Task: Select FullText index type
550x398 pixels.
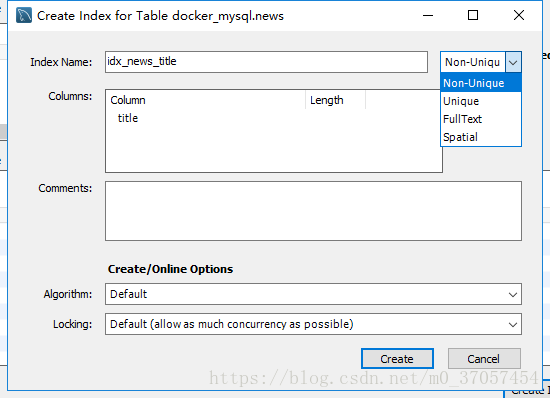Action: [x=481, y=119]
